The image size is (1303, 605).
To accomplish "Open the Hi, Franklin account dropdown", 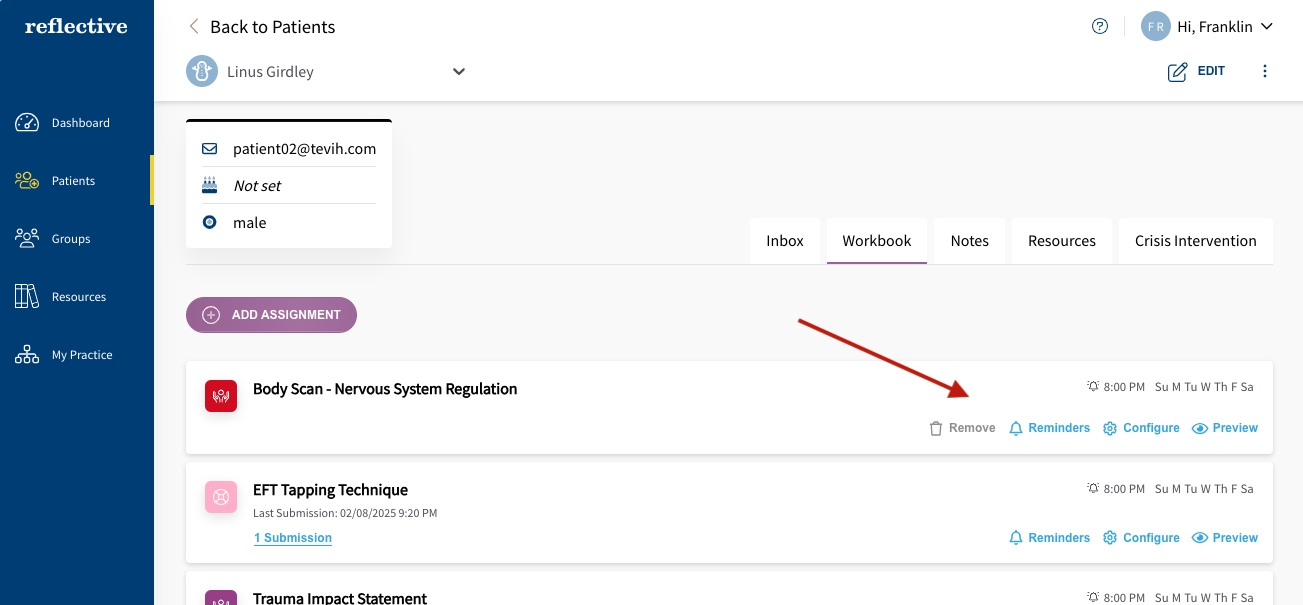I will coord(1207,26).
